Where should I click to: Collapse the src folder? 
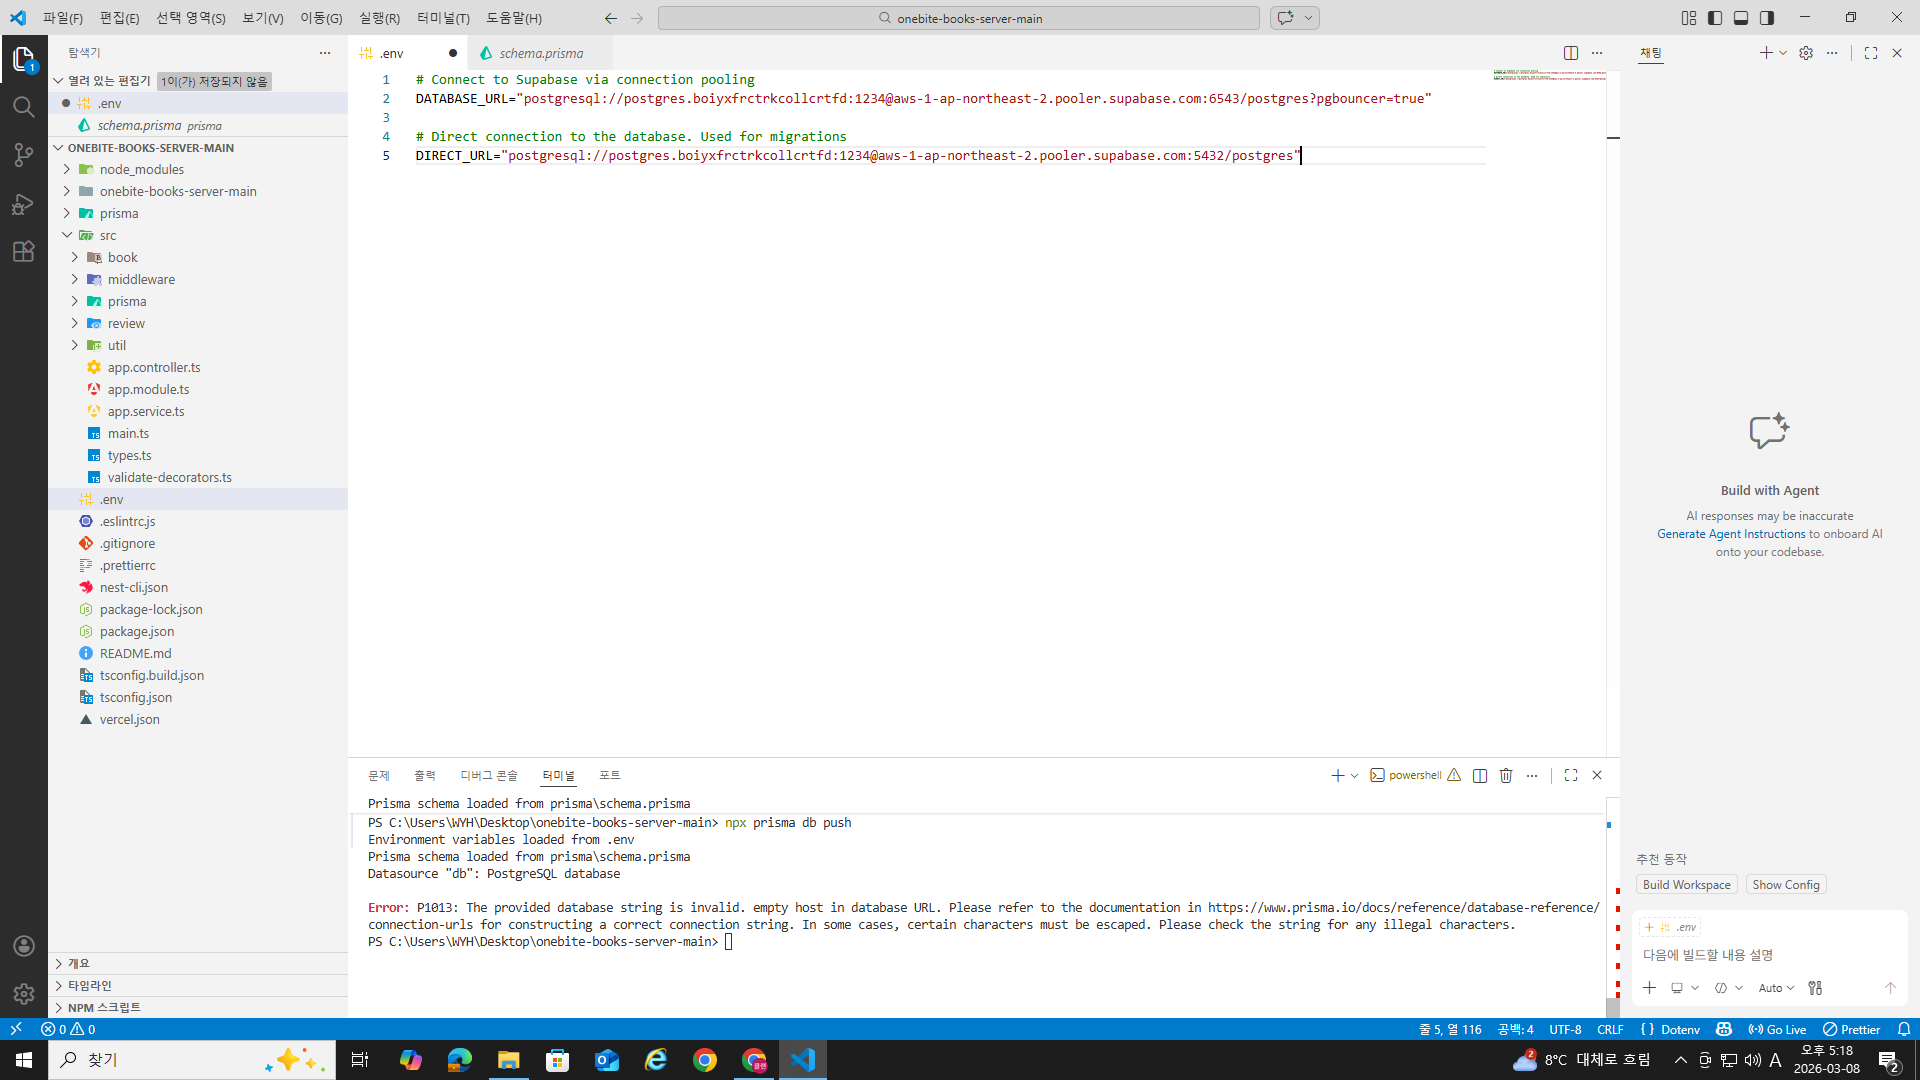pos(67,235)
